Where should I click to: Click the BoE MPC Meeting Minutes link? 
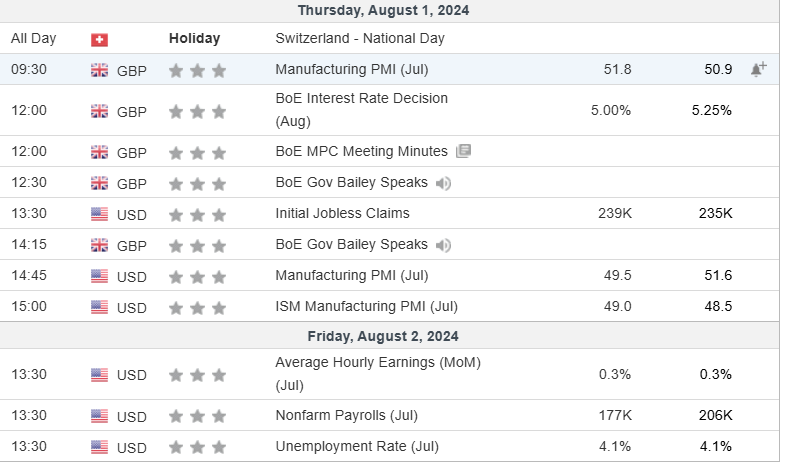click(x=361, y=151)
